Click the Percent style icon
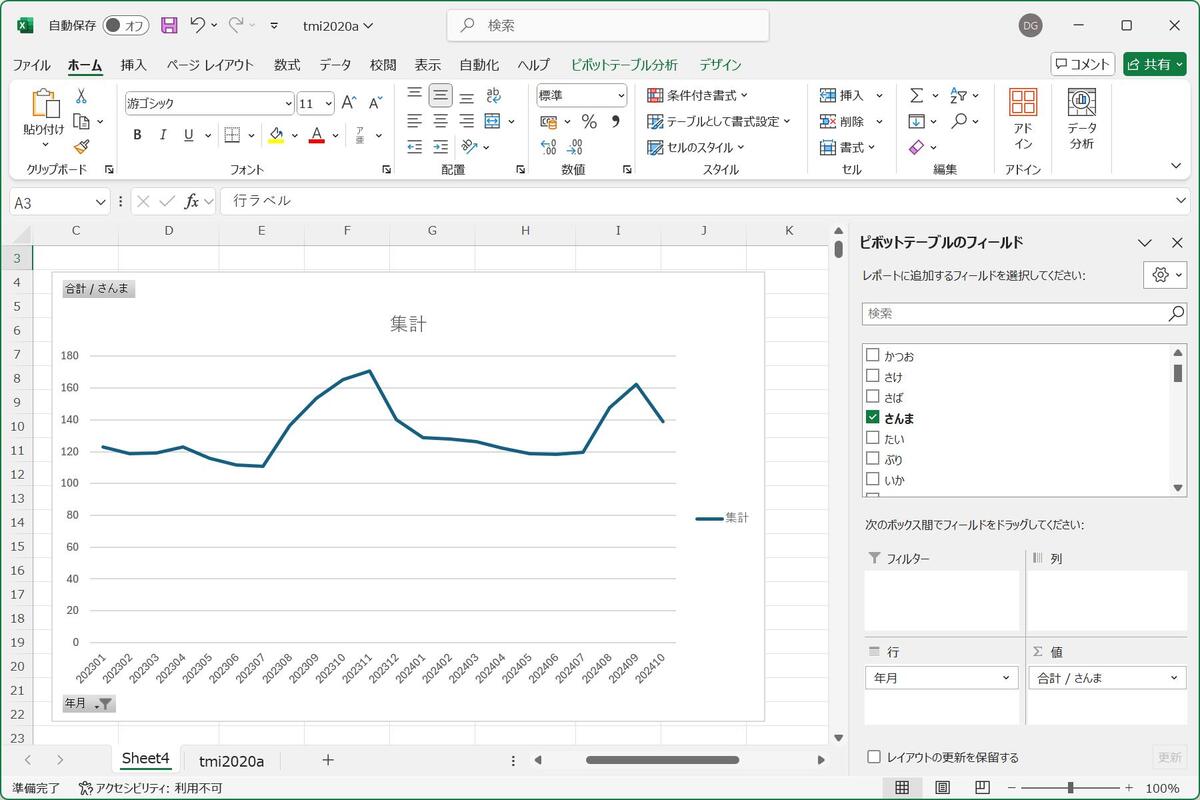The image size is (1200, 800). (589, 122)
